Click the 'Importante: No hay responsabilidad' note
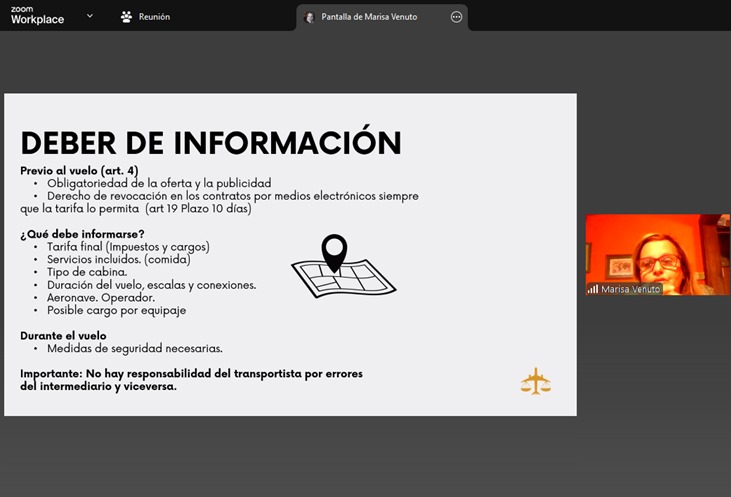Screen dimensions: 731x497 (191, 380)
